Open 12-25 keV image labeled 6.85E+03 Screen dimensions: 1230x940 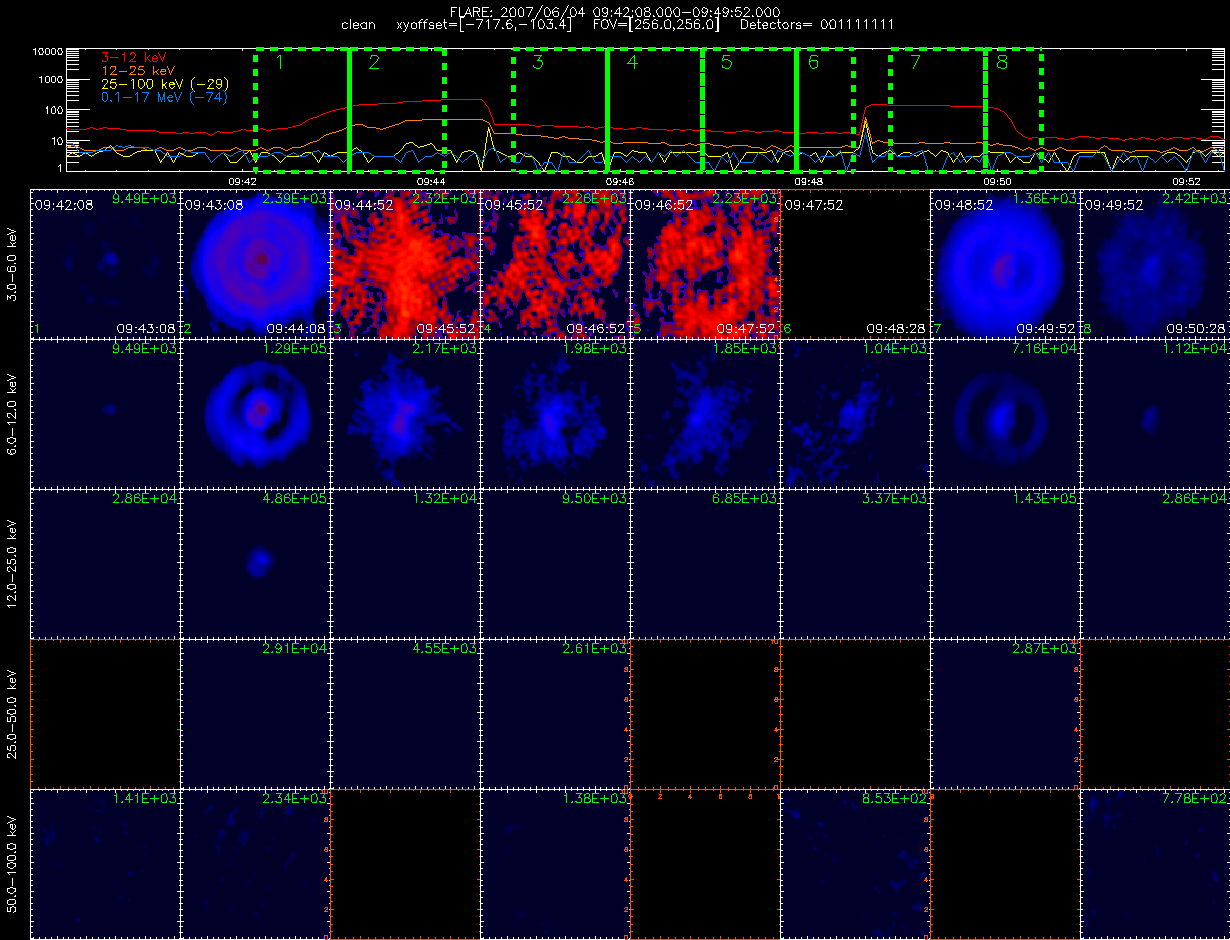(705, 563)
